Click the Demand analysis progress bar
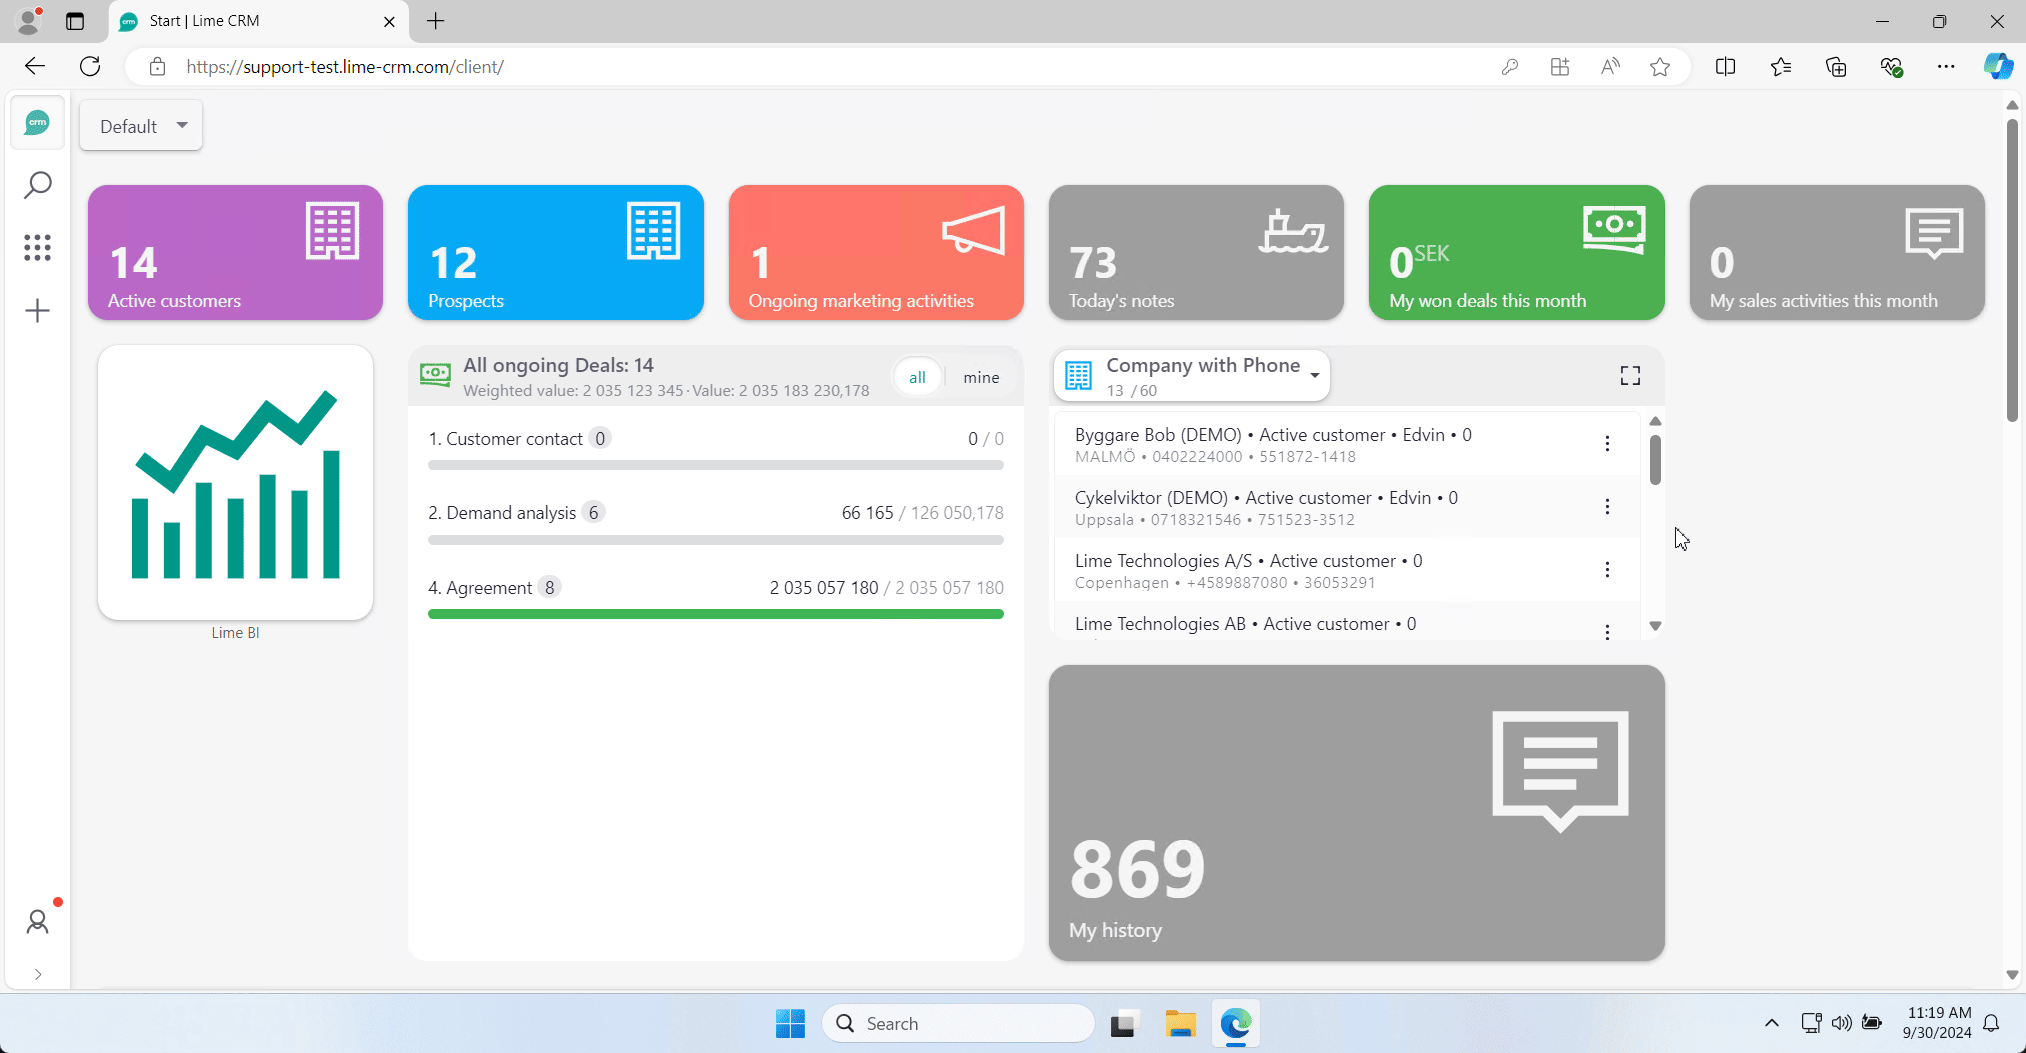Image resolution: width=2026 pixels, height=1053 pixels. (716, 540)
